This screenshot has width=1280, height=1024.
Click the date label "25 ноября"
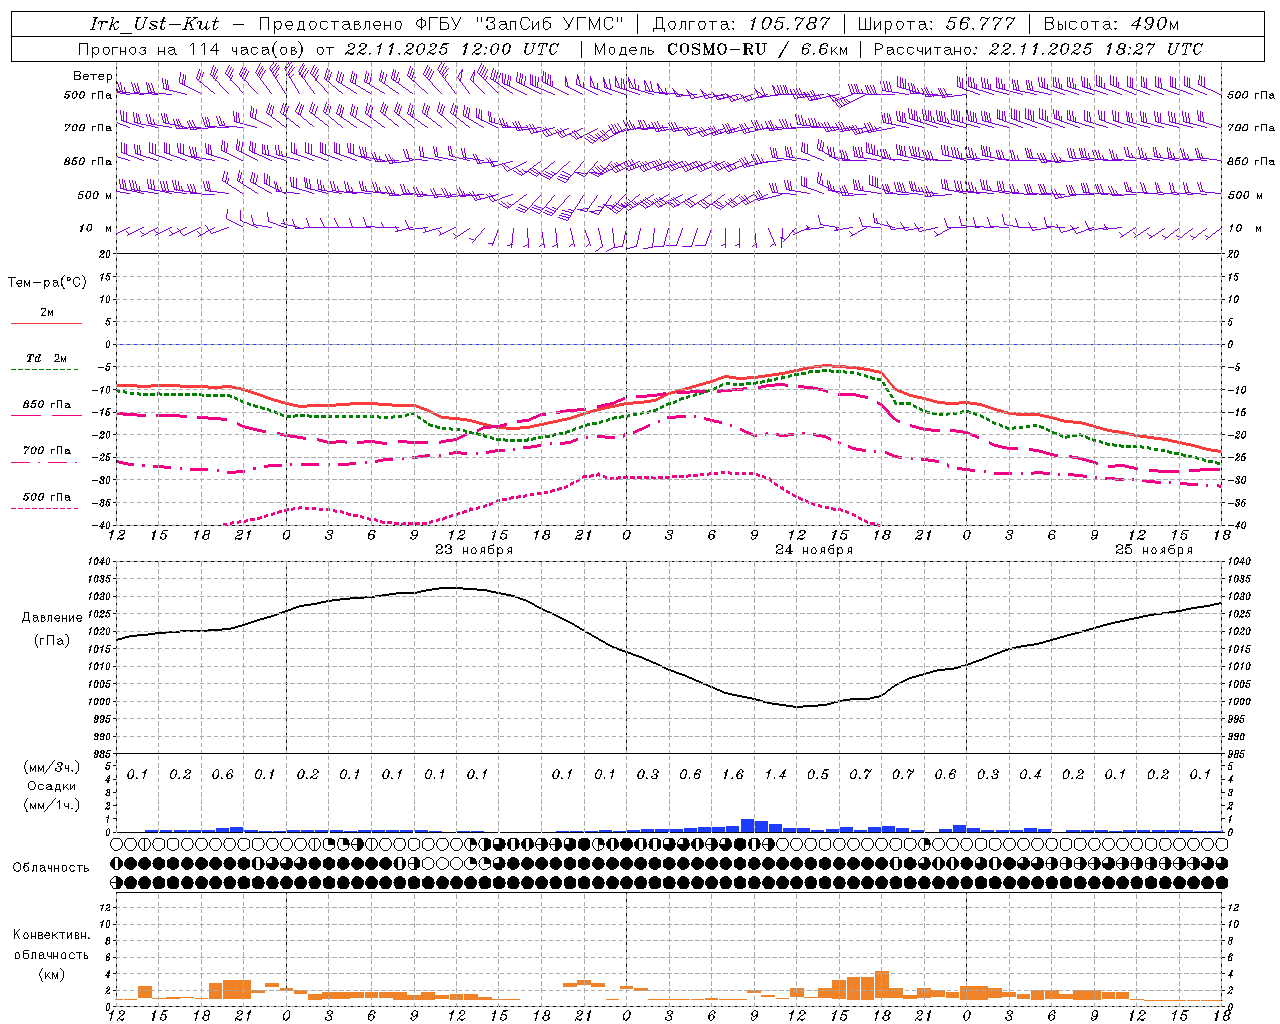[1154, 550]
